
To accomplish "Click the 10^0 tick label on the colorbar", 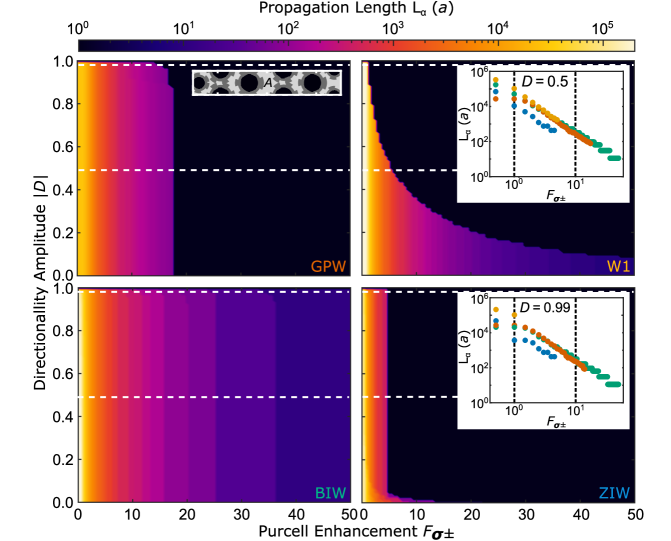I will (78, 28).
